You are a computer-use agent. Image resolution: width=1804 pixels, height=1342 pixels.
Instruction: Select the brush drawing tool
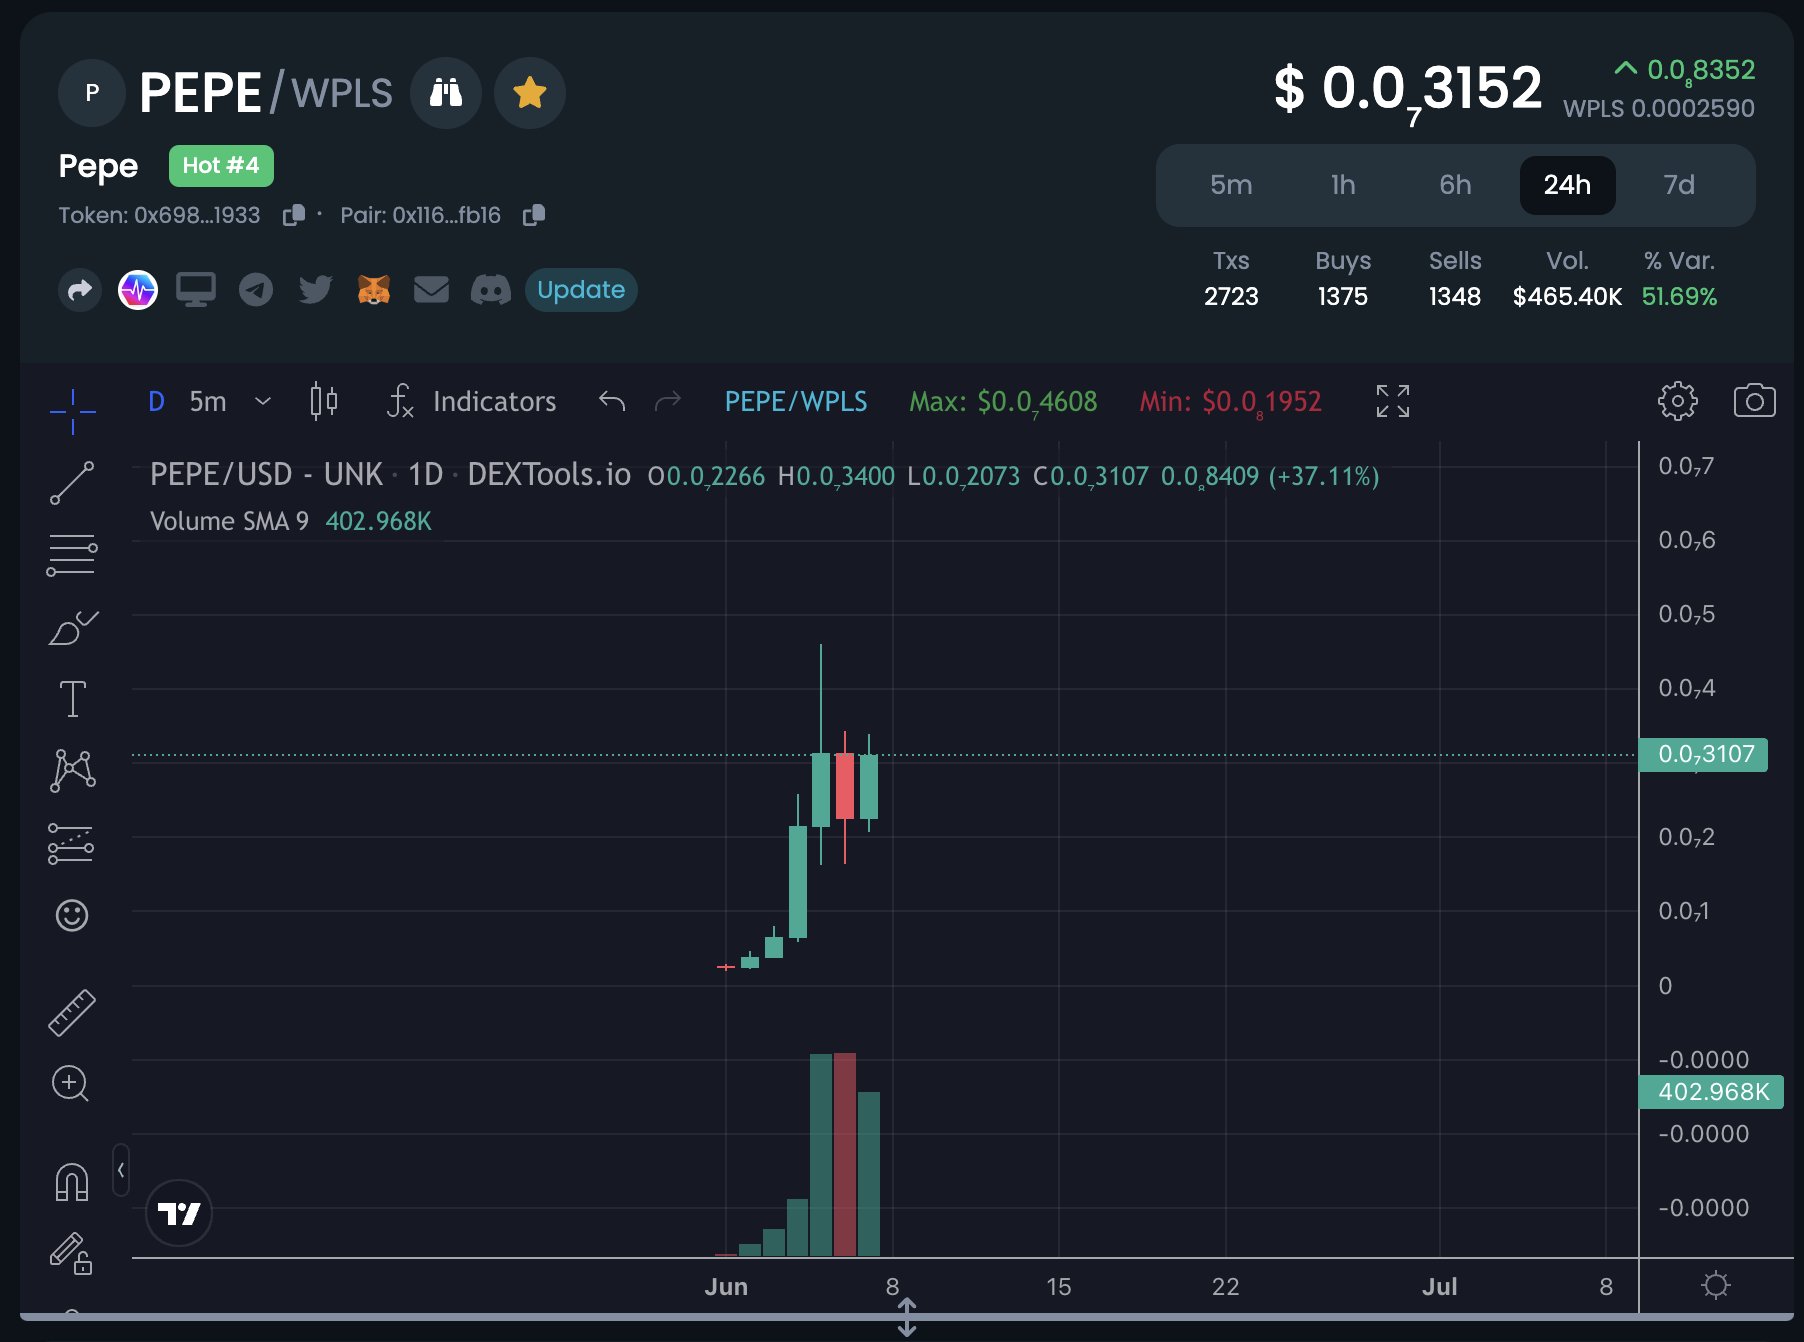pyautogui.click(x=73, y=628)
